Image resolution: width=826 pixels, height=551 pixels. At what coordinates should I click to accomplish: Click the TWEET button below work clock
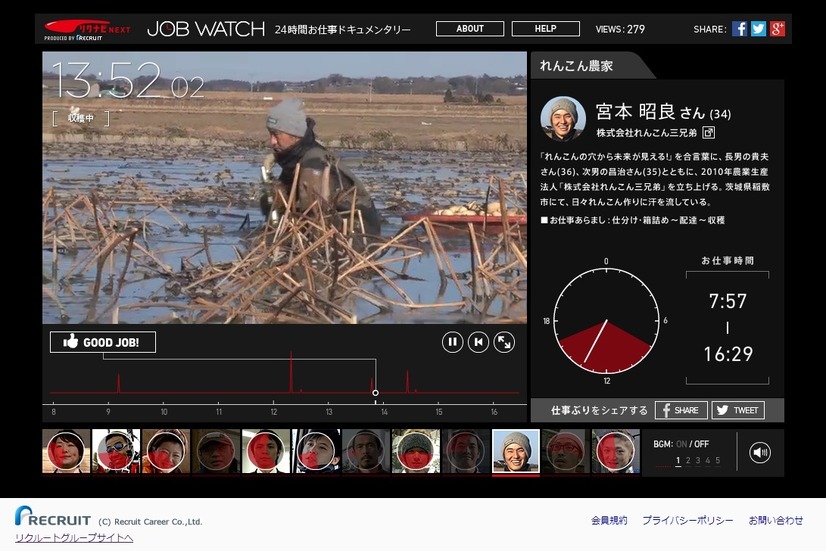pyautogui.click(x=738, y=410)
